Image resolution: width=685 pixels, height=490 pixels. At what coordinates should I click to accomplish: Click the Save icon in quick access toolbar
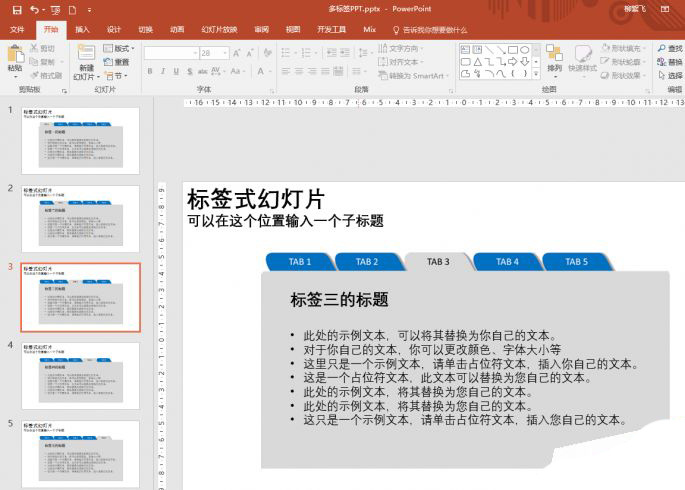[17, 9]
